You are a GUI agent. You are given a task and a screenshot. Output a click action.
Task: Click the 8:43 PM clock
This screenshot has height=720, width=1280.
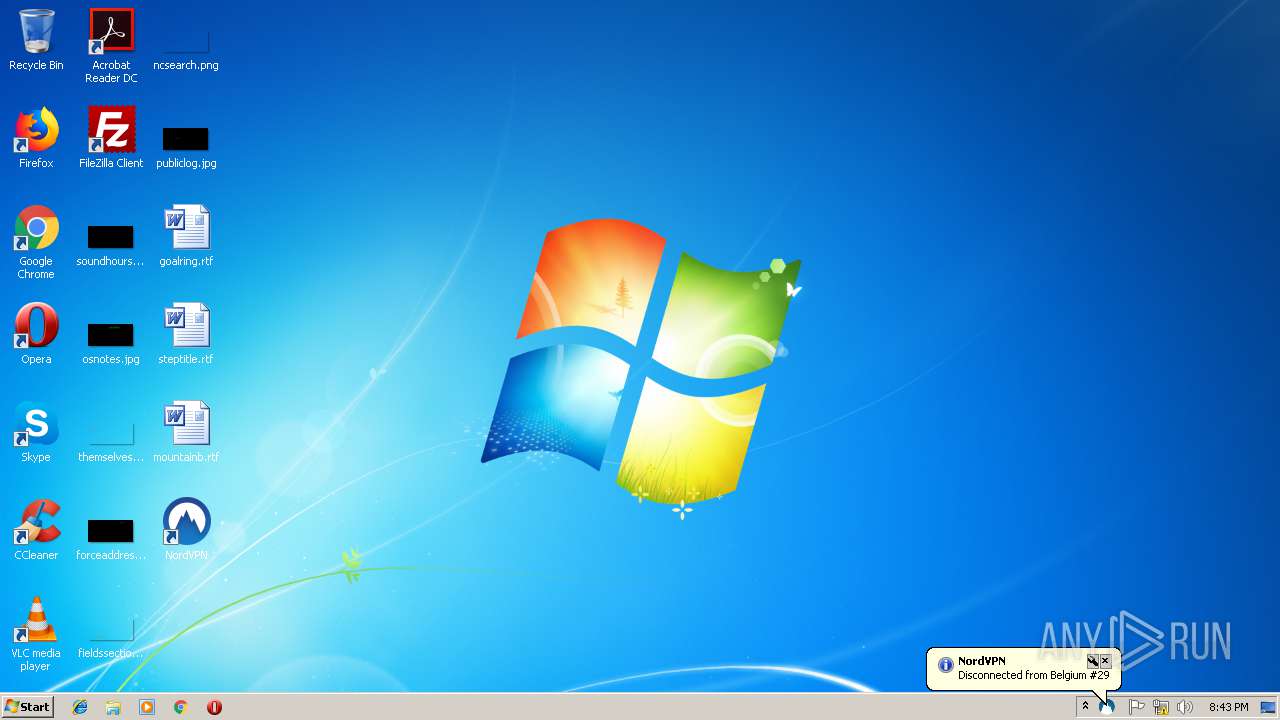pos(1228,707)
